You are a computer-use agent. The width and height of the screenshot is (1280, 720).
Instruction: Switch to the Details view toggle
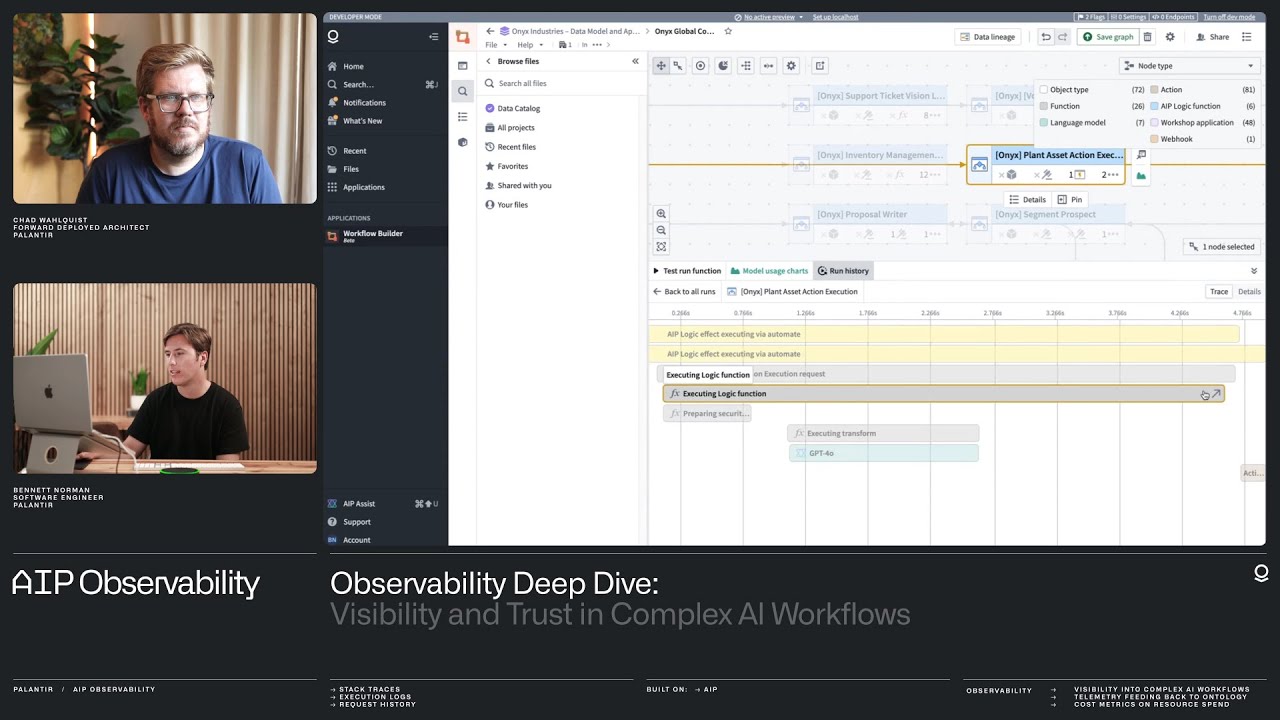(x=1249, y=292)
